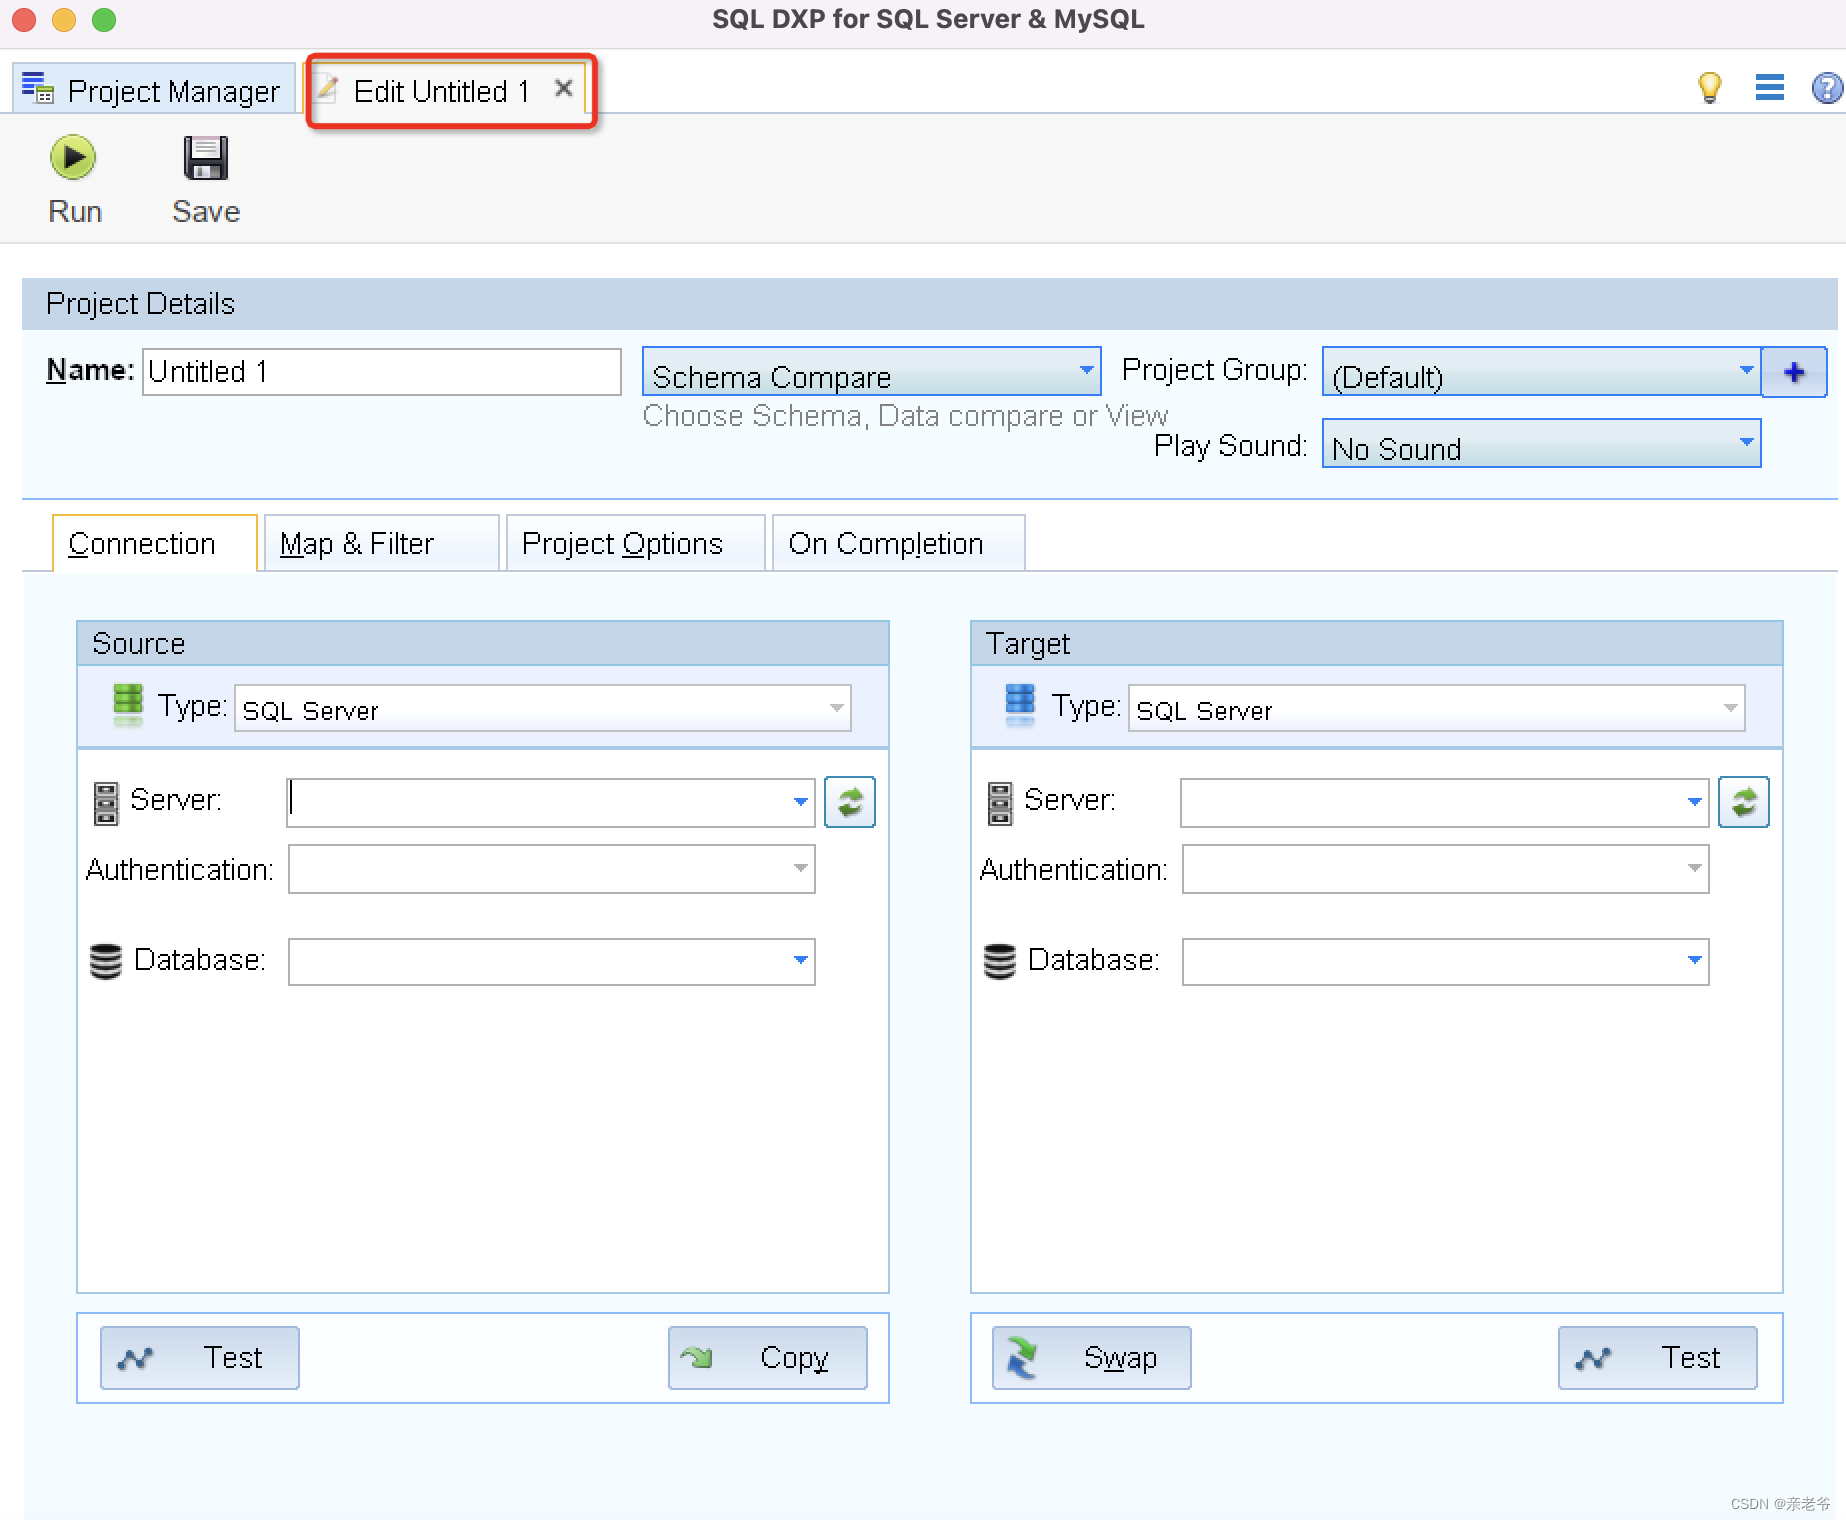Refresh the Source server list

click(x=849, y=802)
